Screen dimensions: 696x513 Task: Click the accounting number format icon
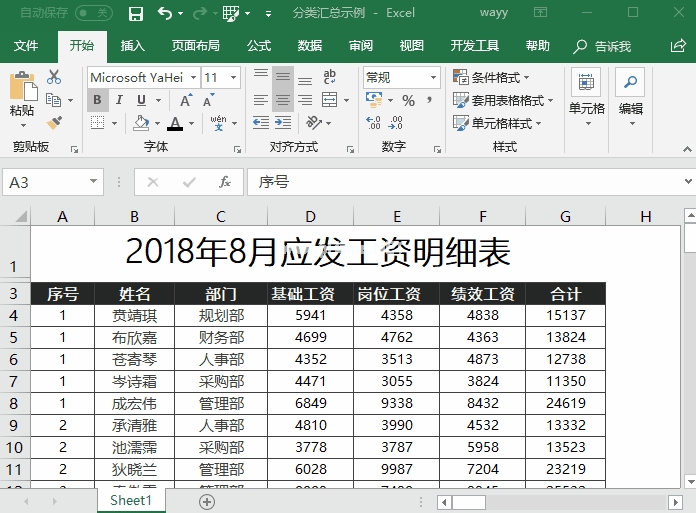pos(374,100)
